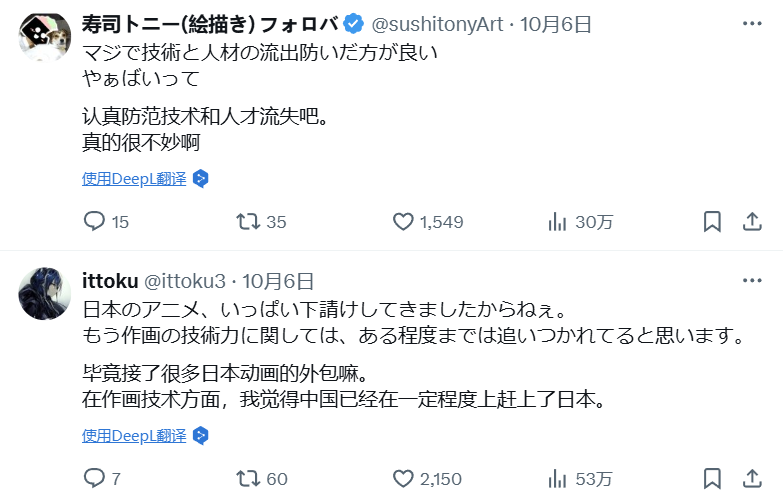This screenshot has width=783, height=504.
Task: Open ittoku's profile avatar
Action: (x=45, y=295)
